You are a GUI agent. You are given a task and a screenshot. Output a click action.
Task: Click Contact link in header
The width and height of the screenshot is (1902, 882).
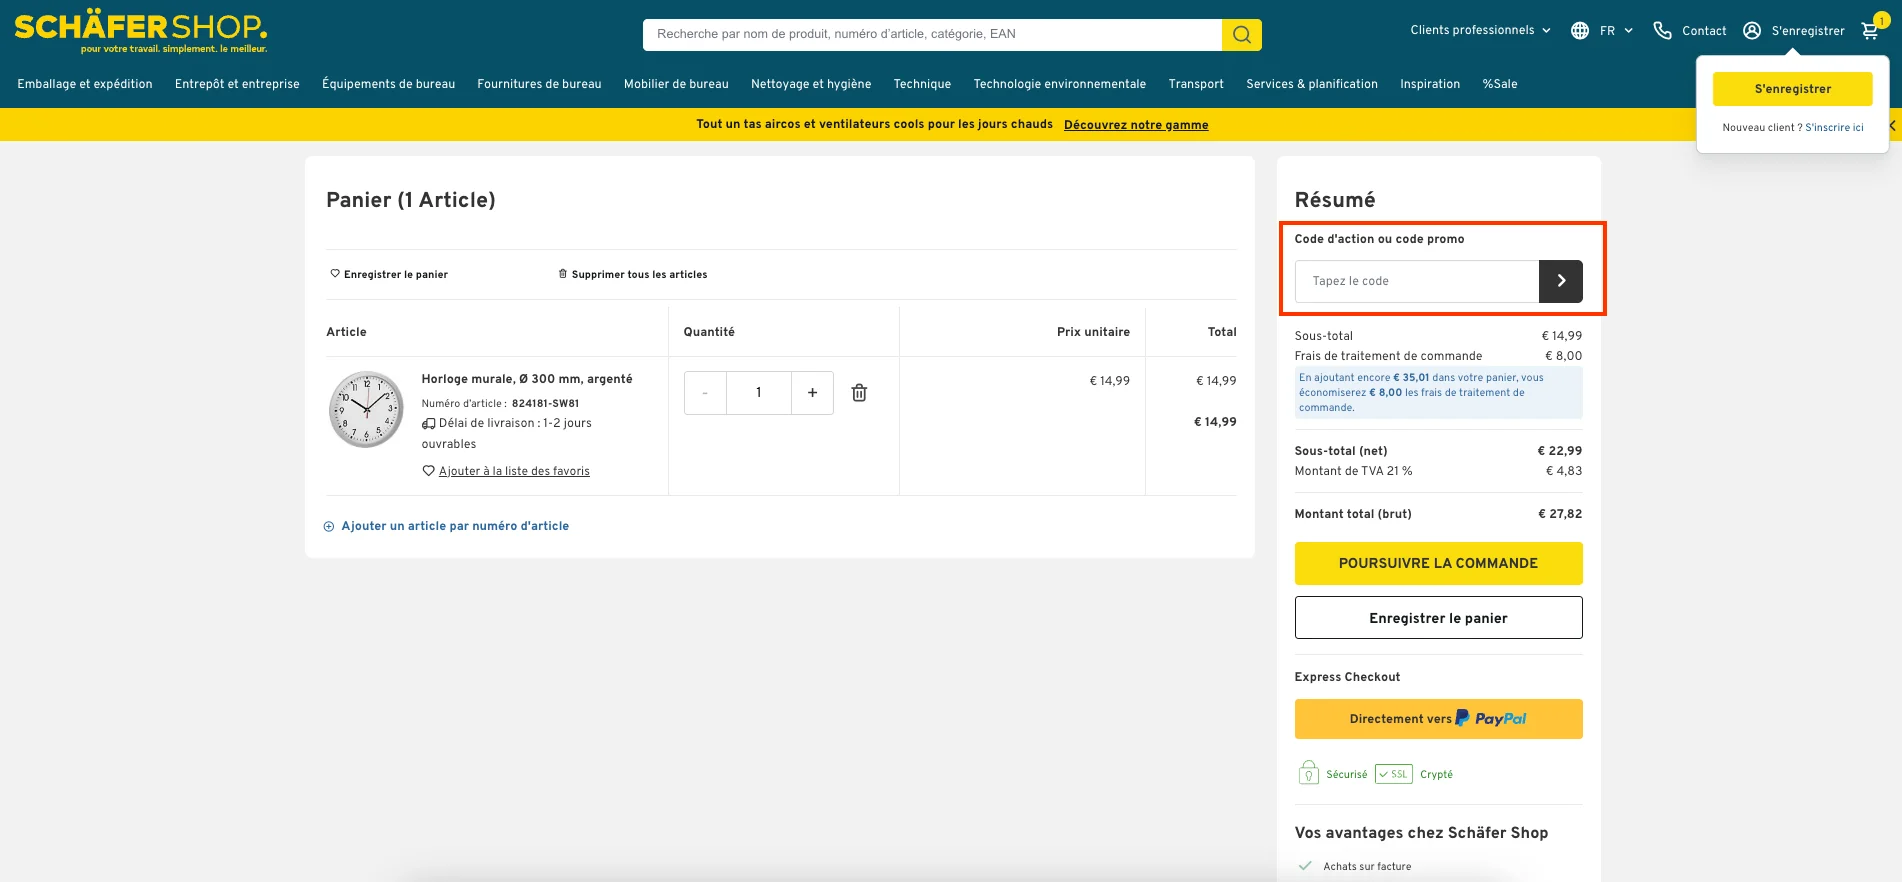(1704, 31)
